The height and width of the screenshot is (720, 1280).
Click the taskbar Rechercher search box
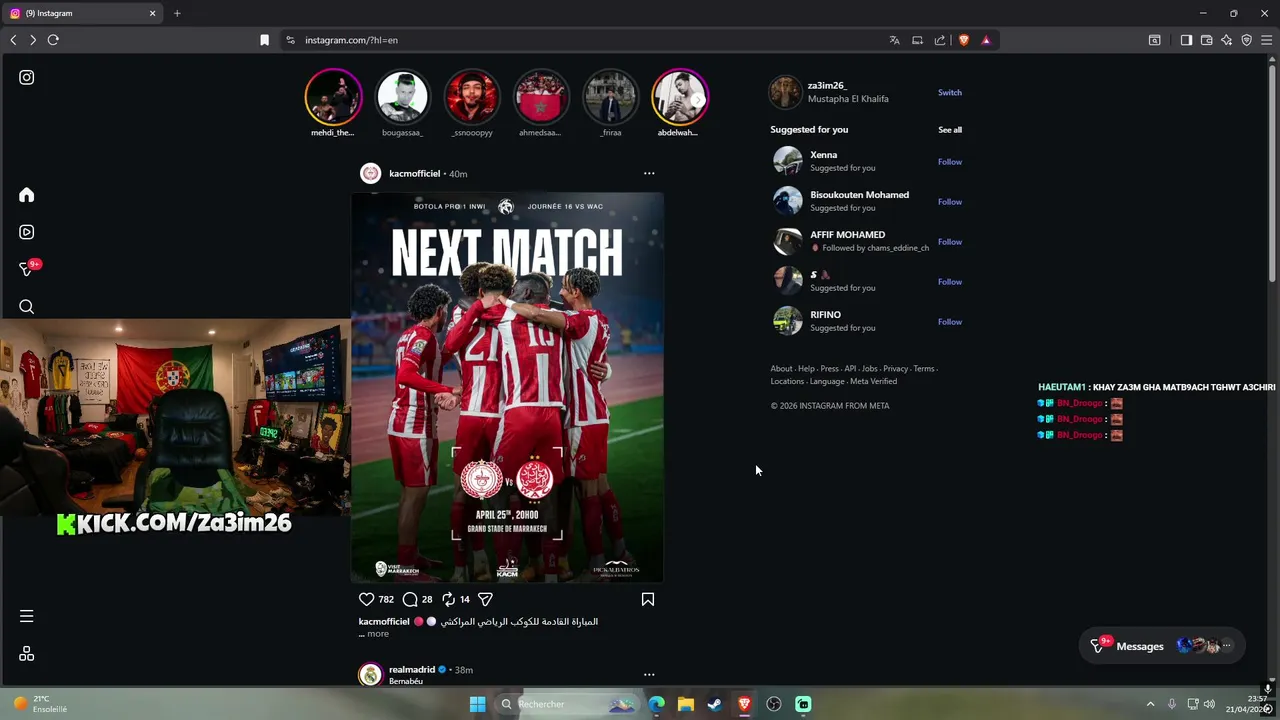(x=566, y=704)
